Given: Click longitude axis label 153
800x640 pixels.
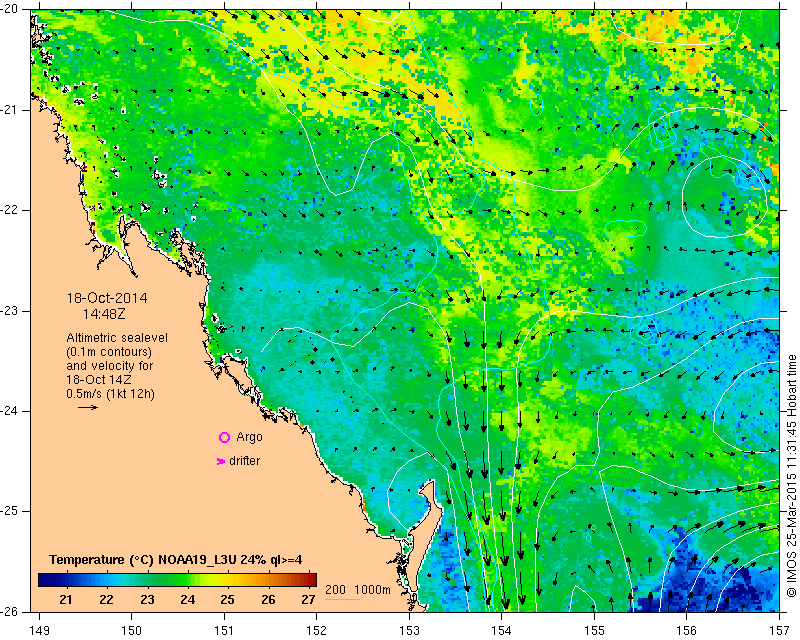Looking at the screenshot, I should [x=409, y=631].
